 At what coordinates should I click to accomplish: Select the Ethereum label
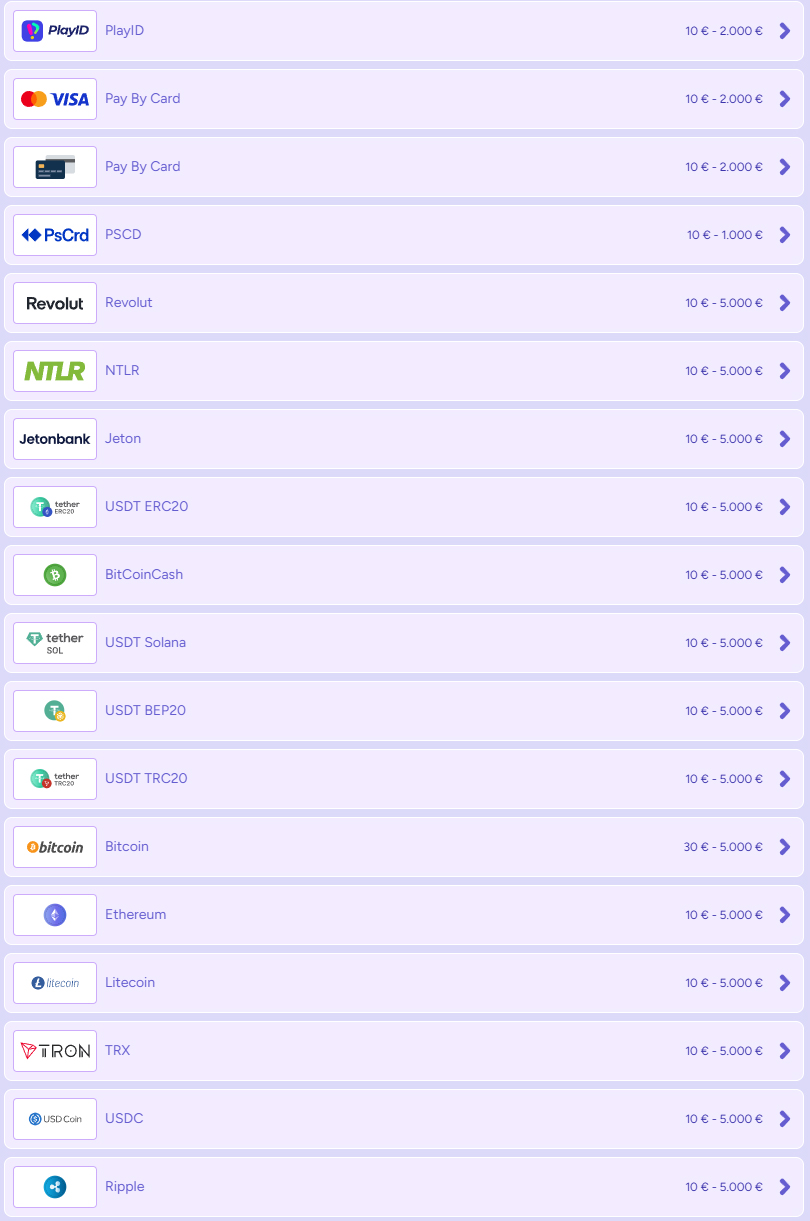(x=136, y=915)
